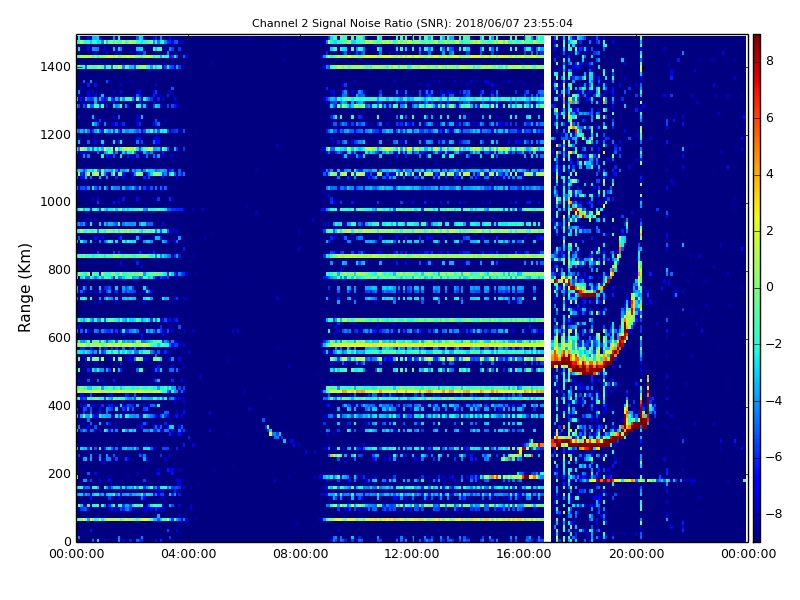Click the colorbar value −4 label
The image size is (800, 600).
[773, 401]
